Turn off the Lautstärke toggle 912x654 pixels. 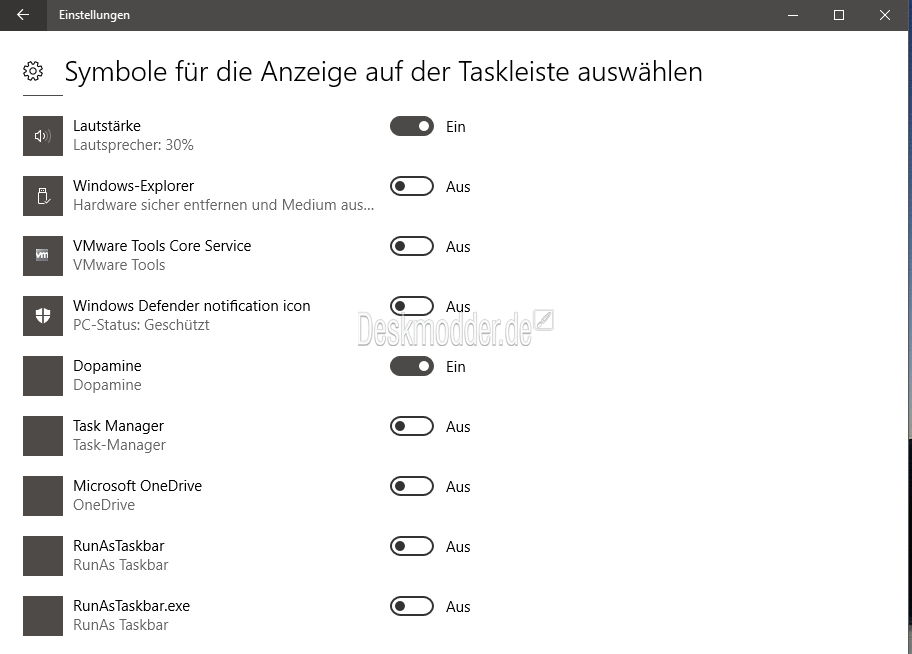[412, 126]
